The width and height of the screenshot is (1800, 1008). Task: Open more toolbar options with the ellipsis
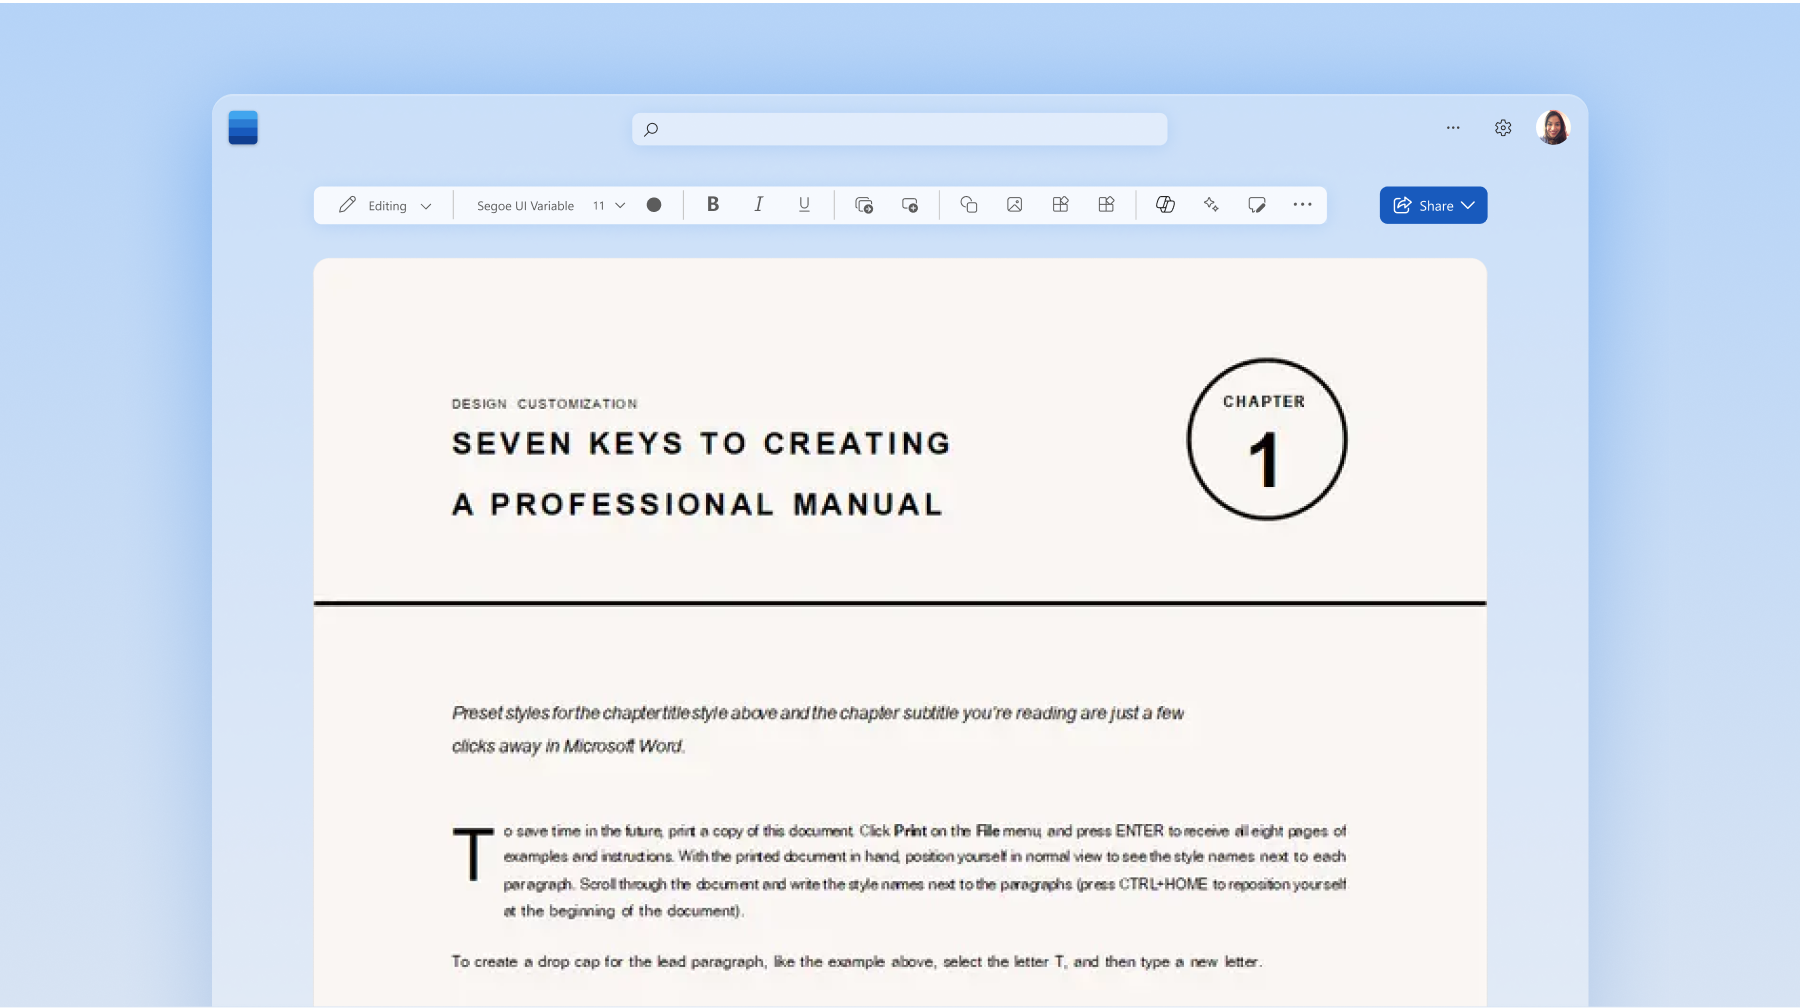pos(1302,204)
